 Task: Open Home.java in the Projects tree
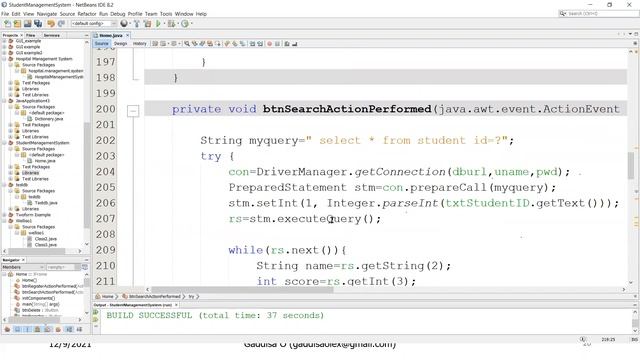pos(45,161)
